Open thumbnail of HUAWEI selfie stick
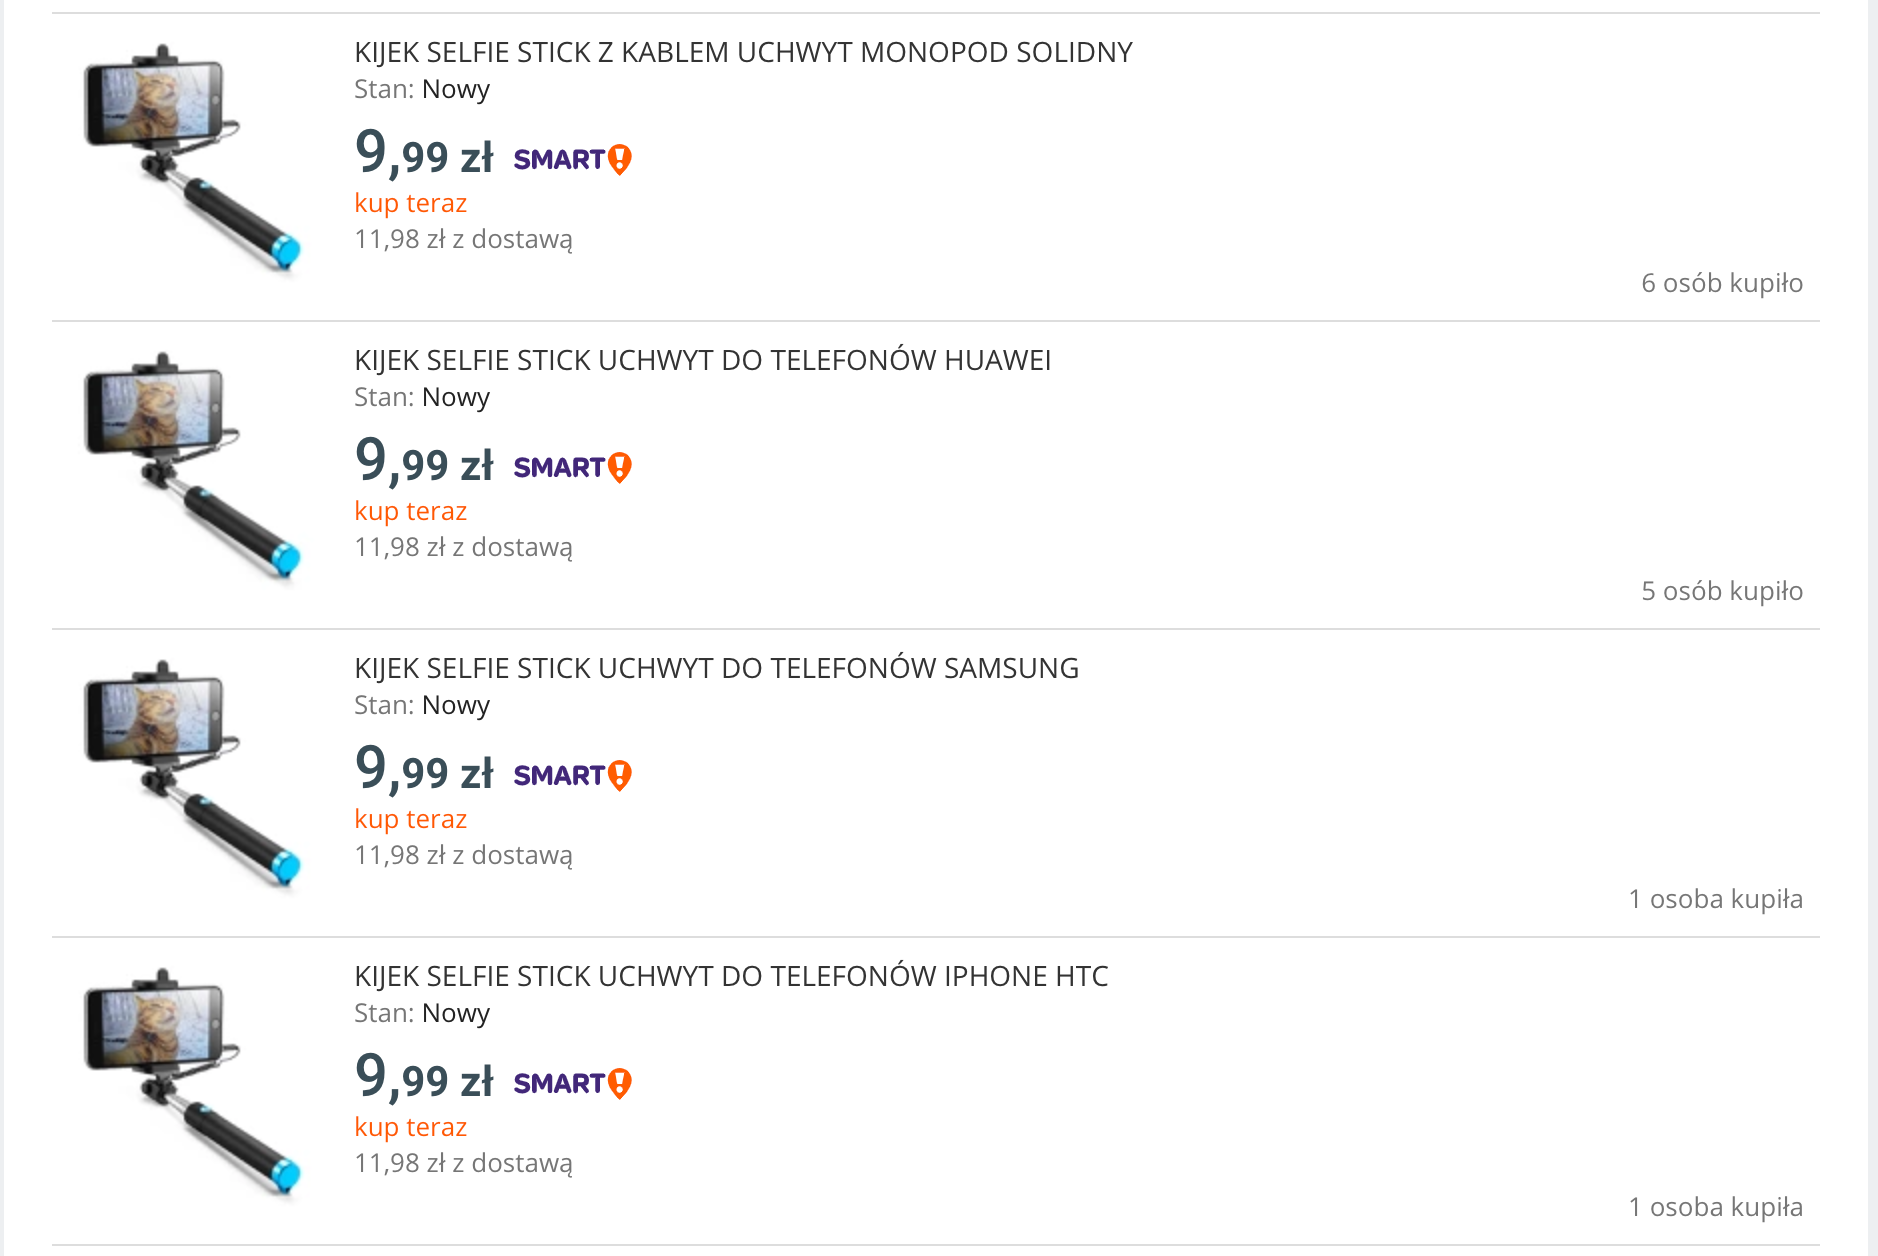The width and height of the screenshot is (1878, 1256). [192, 465]
